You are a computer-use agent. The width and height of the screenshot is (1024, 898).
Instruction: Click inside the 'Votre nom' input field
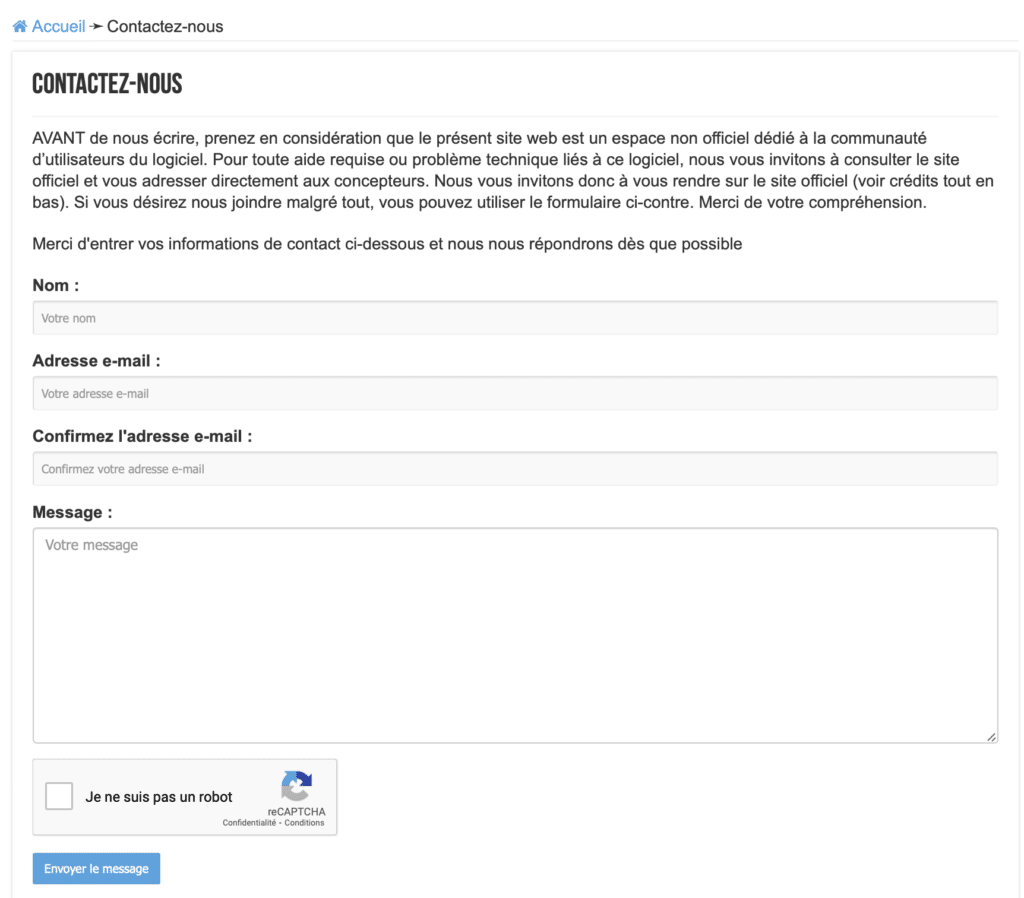tap(516, 317)
